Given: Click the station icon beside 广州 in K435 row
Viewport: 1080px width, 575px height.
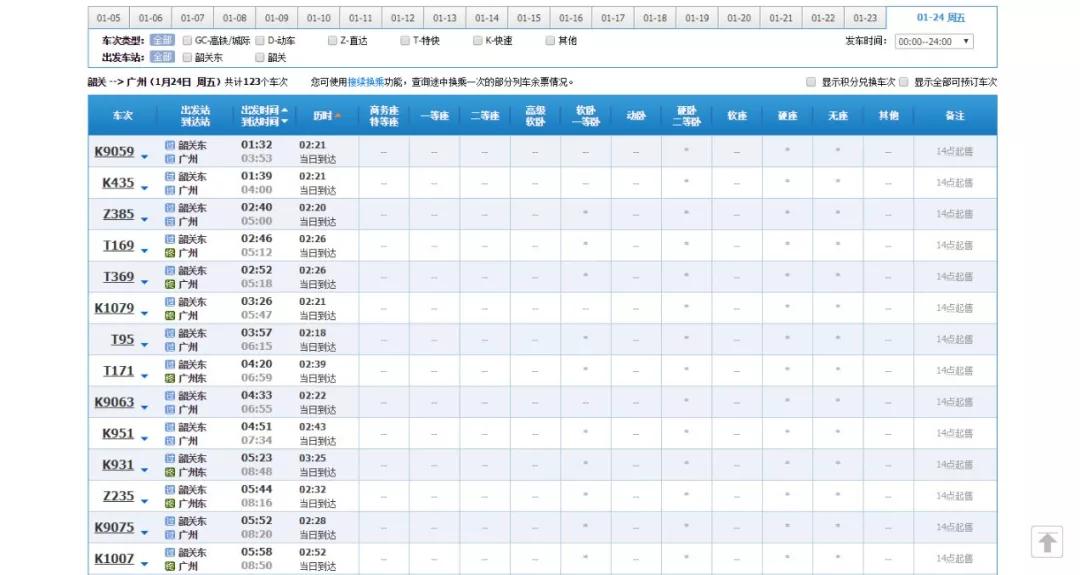Looking at the screenshot, I should tap(169, 190).
